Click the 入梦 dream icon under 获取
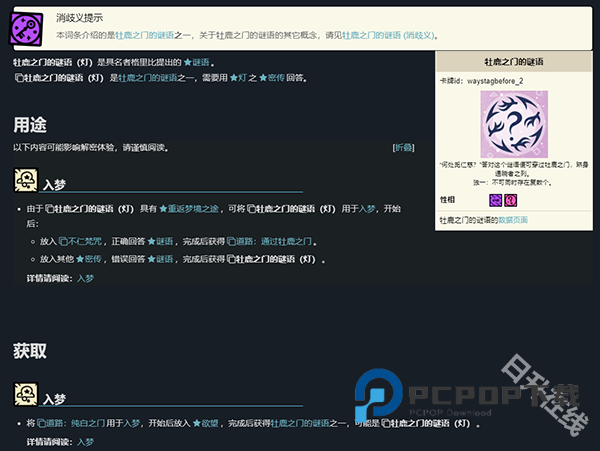 coord(26,394)
